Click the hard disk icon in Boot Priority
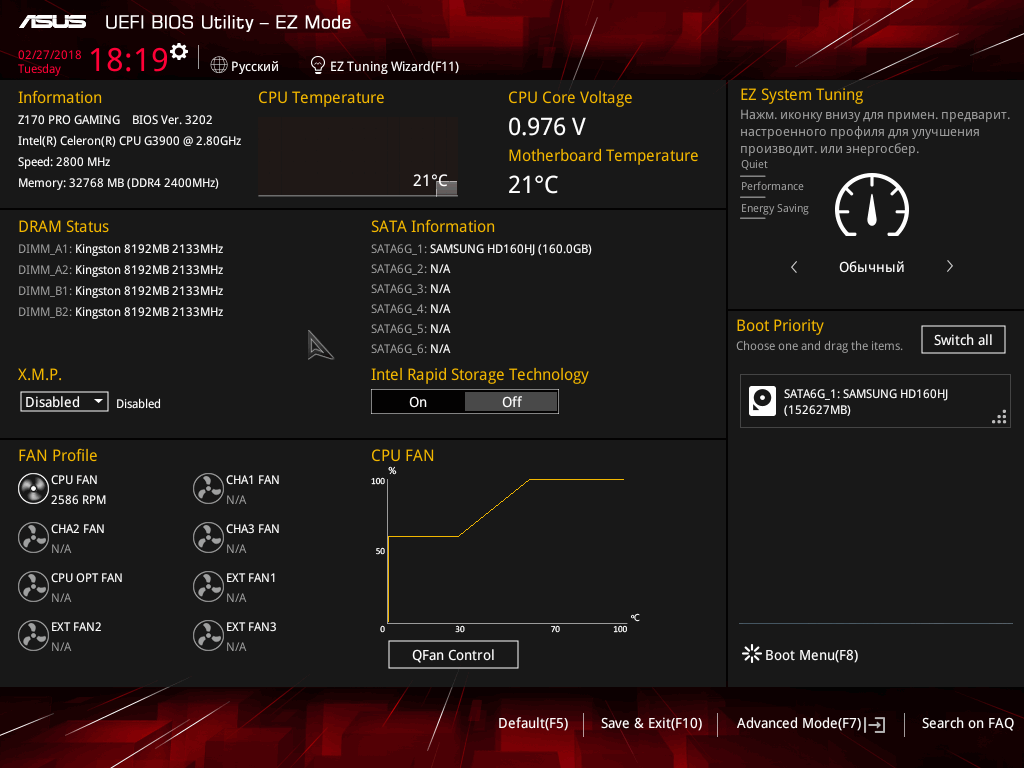 point(762,401)
